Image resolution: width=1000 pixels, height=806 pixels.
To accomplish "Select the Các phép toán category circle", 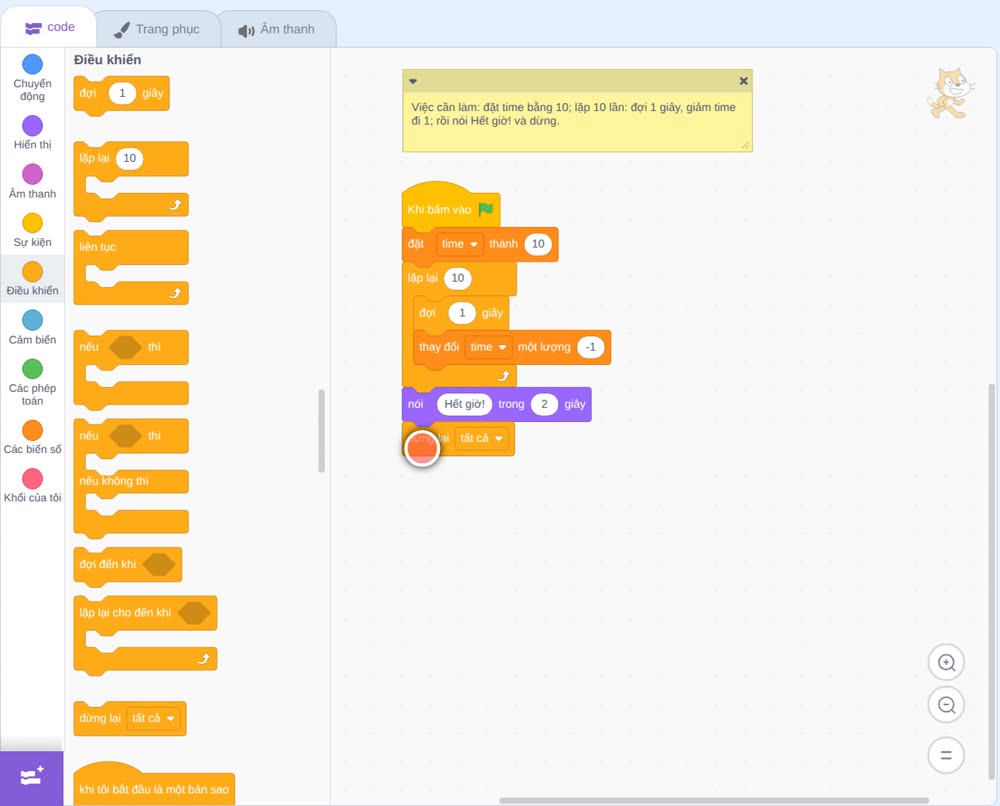I will pyautogui.click(x=33, y=369).
